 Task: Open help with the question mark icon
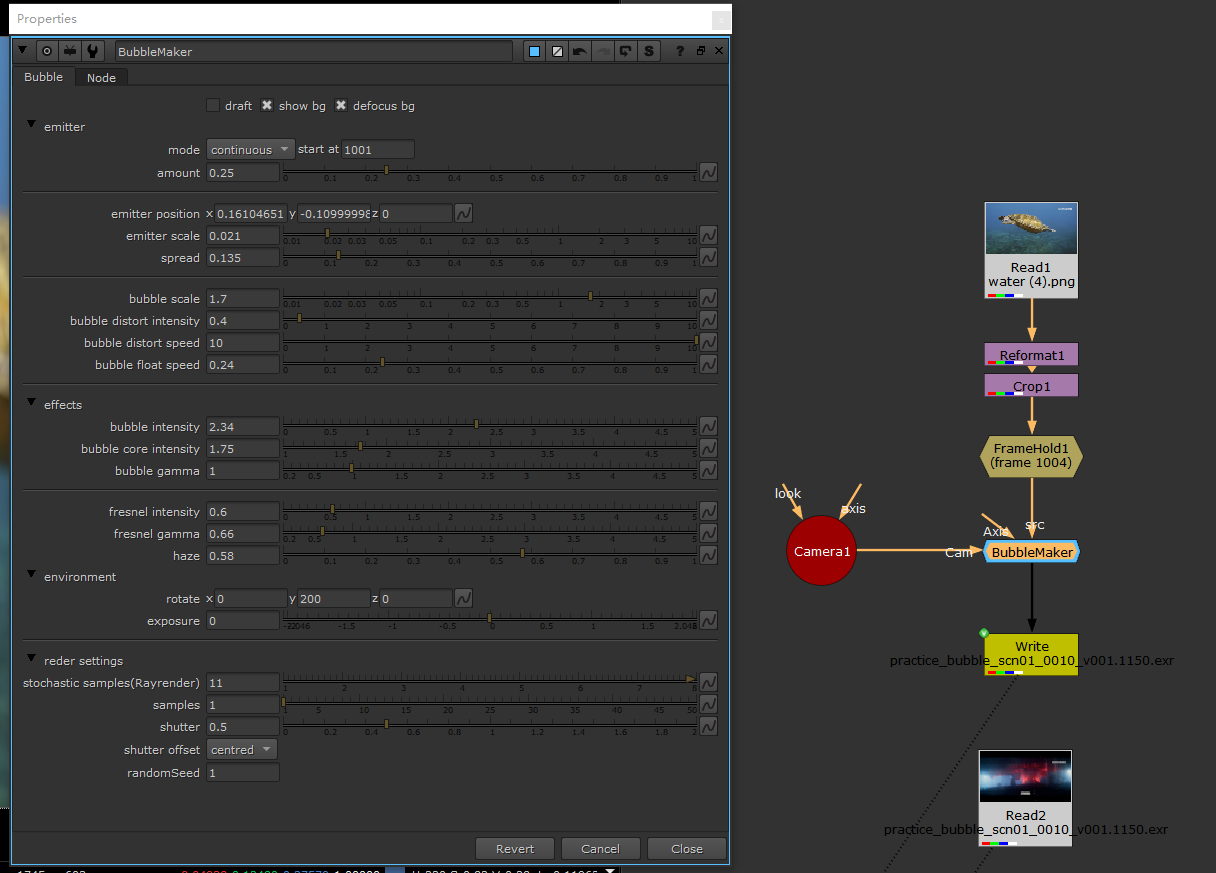coord(680,51)
